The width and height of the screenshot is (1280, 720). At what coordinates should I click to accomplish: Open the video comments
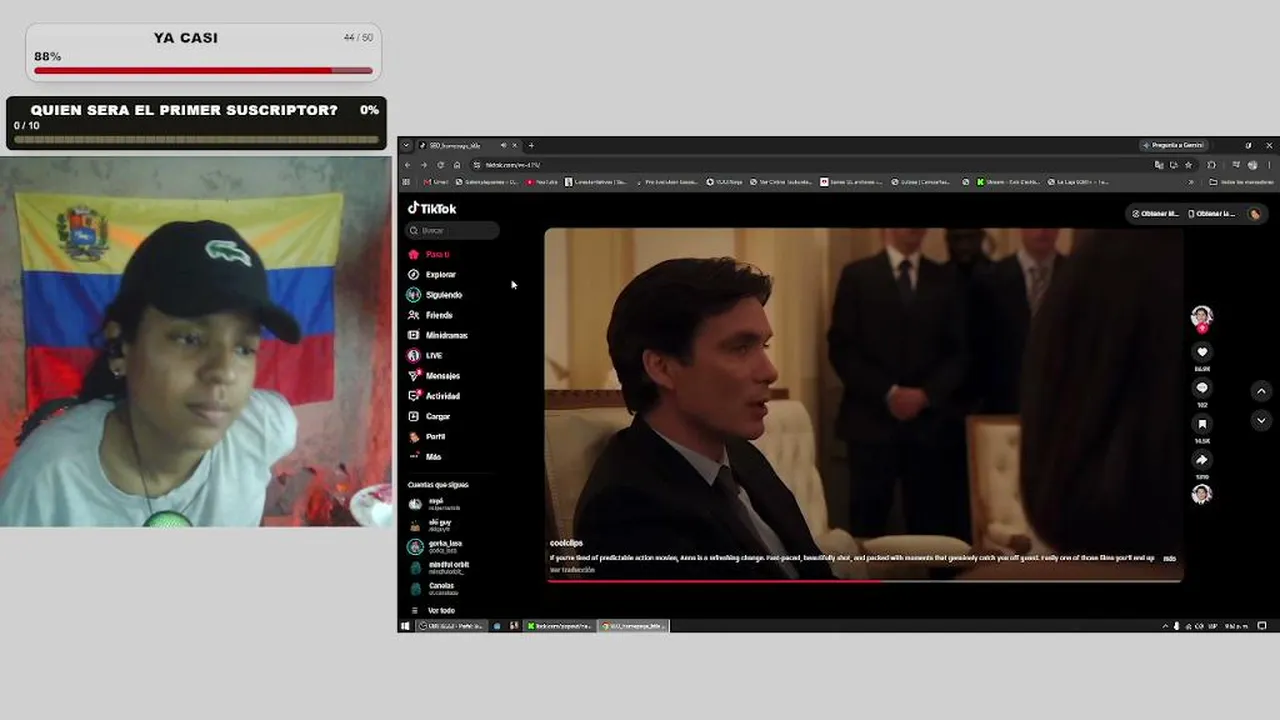click(1202, 388)
